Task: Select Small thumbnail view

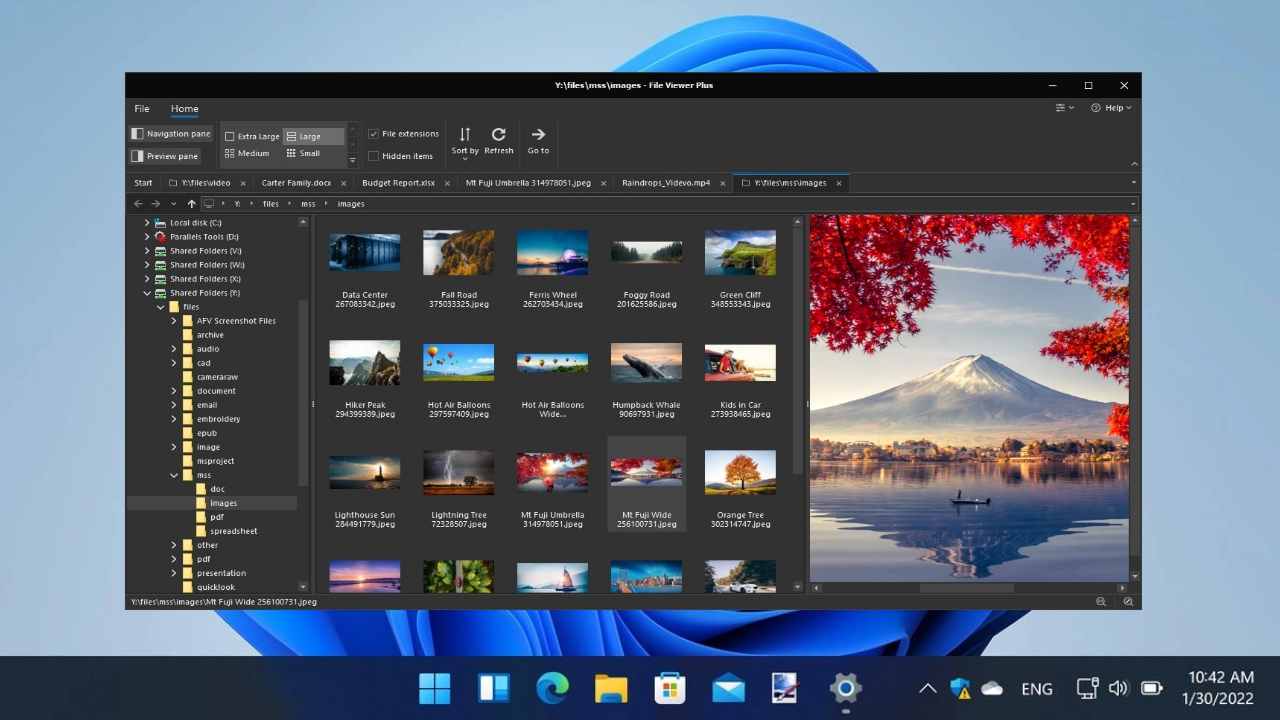Action: pos(303,154)
